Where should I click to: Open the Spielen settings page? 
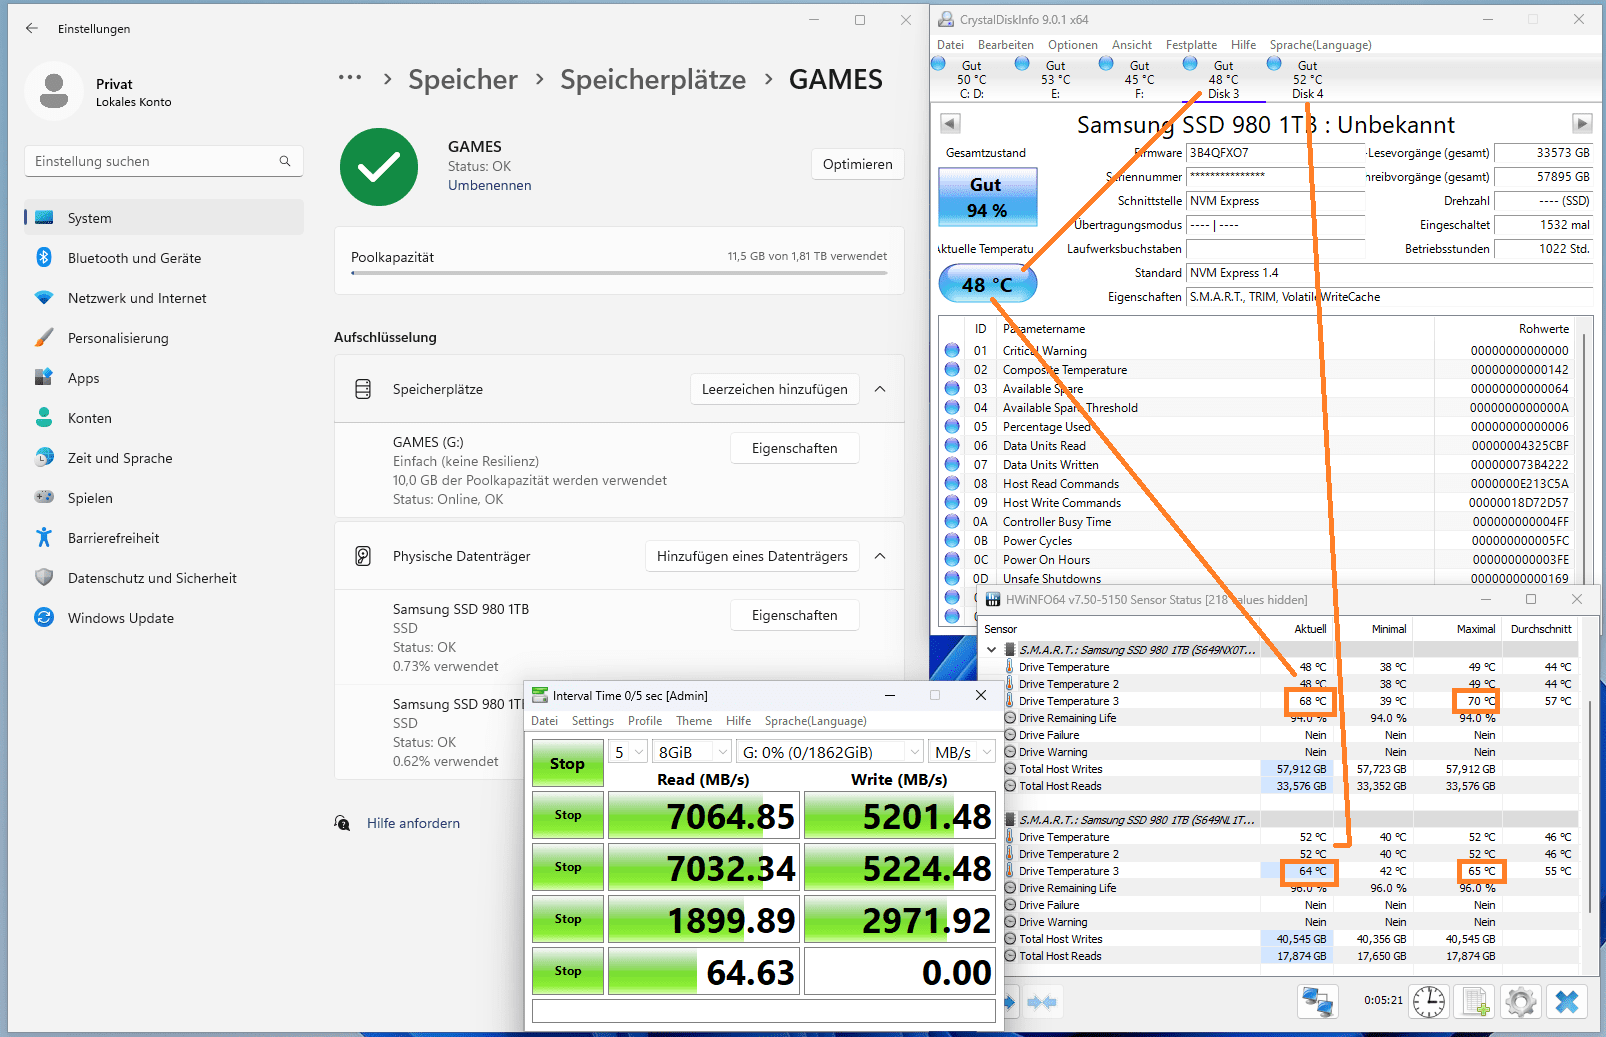[164, 498]
